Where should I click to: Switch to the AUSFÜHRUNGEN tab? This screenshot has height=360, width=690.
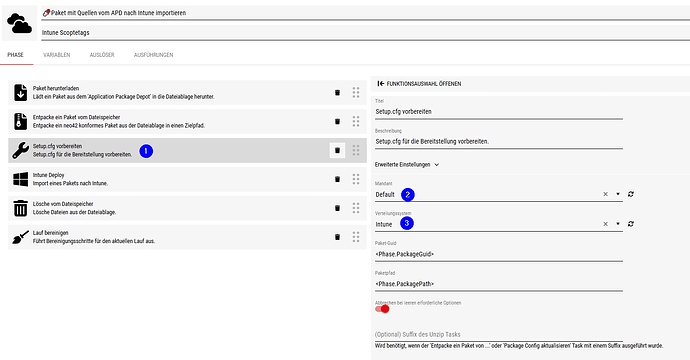(x=154, y=55)
